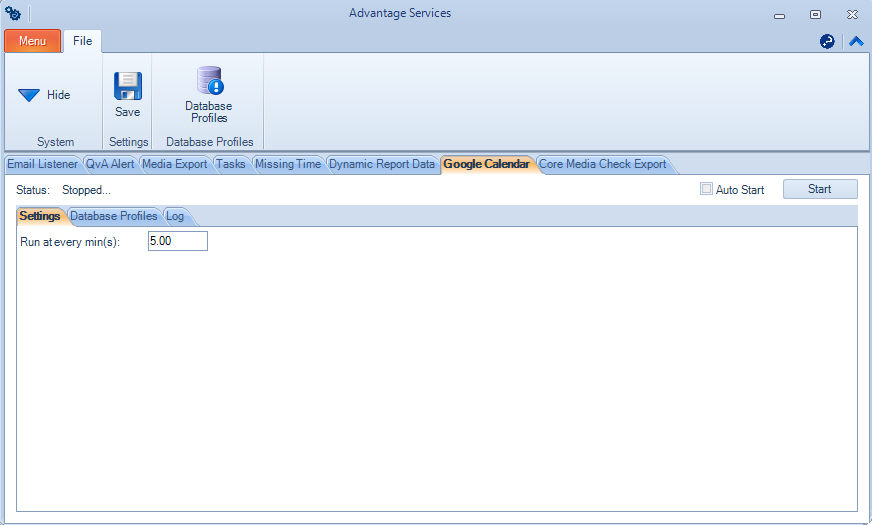Select the File ribbon tab
This screenshot has height=525, width=872.
point(82,41)
